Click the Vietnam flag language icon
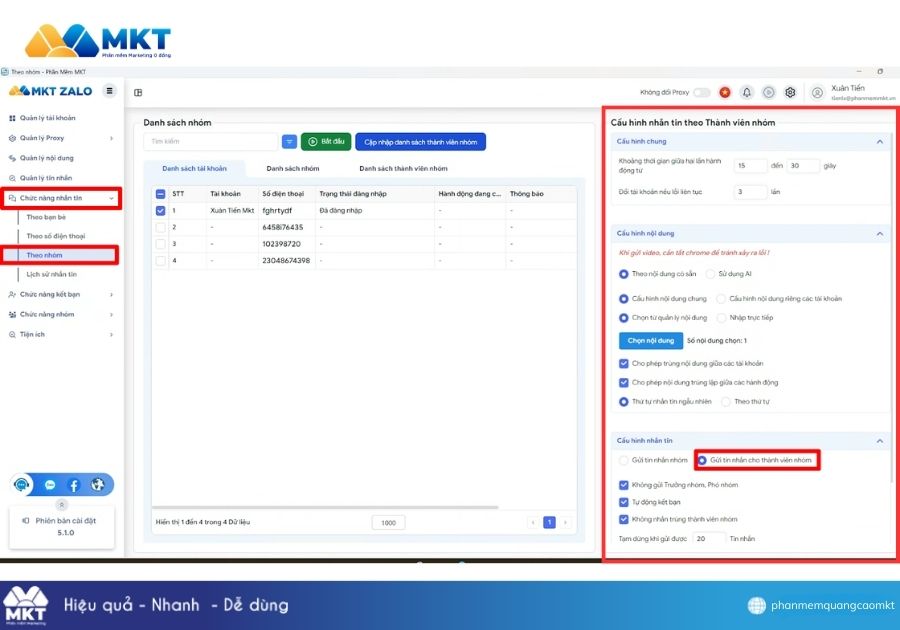 [x=724, y=92]
